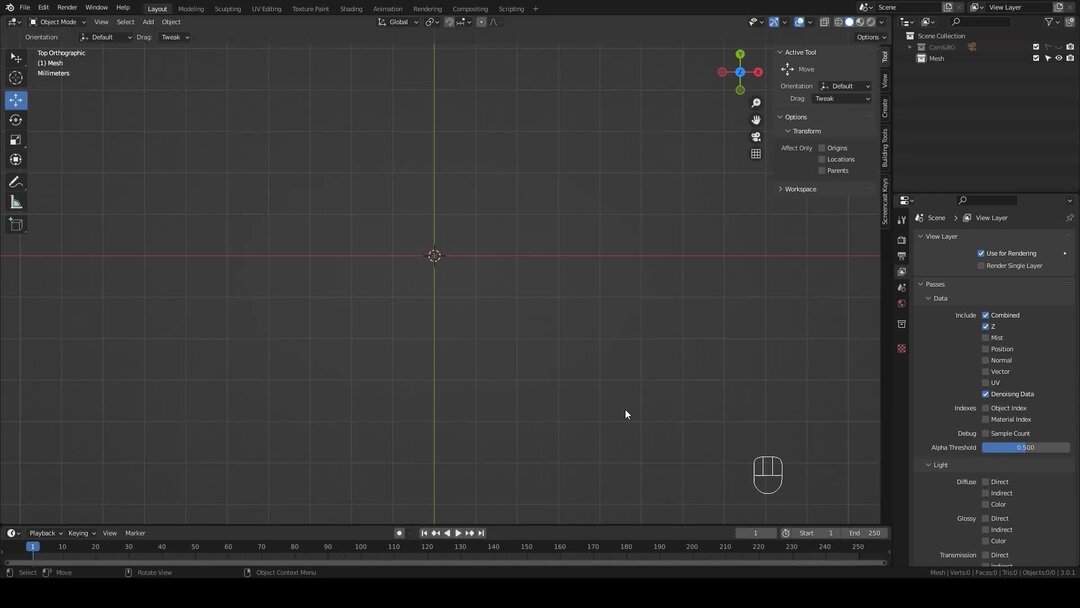Viewport: 1080px width, 608px height.
Task: Enable the Mist pass checkbox
Action: (986, 337)
